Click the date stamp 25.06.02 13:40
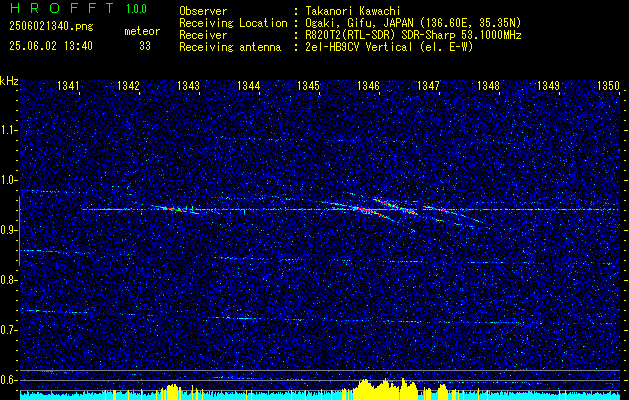Image resolution: width=629 pixels, height=400 pixels. pyautogui.click(x=51, y=46)
